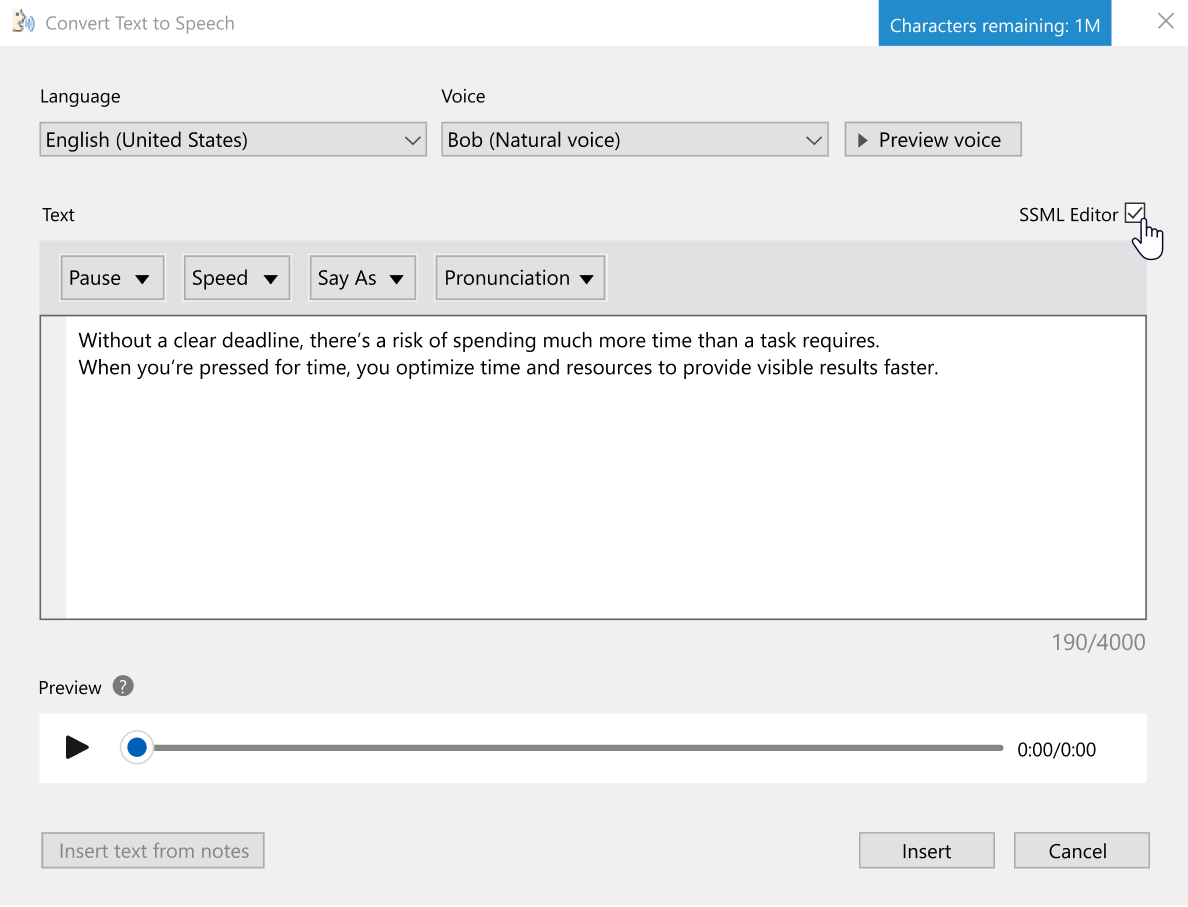Click inside the SSML text editor area
Image resolution: width=1188 pixels, height=907 pixels.
coord(600,480)
